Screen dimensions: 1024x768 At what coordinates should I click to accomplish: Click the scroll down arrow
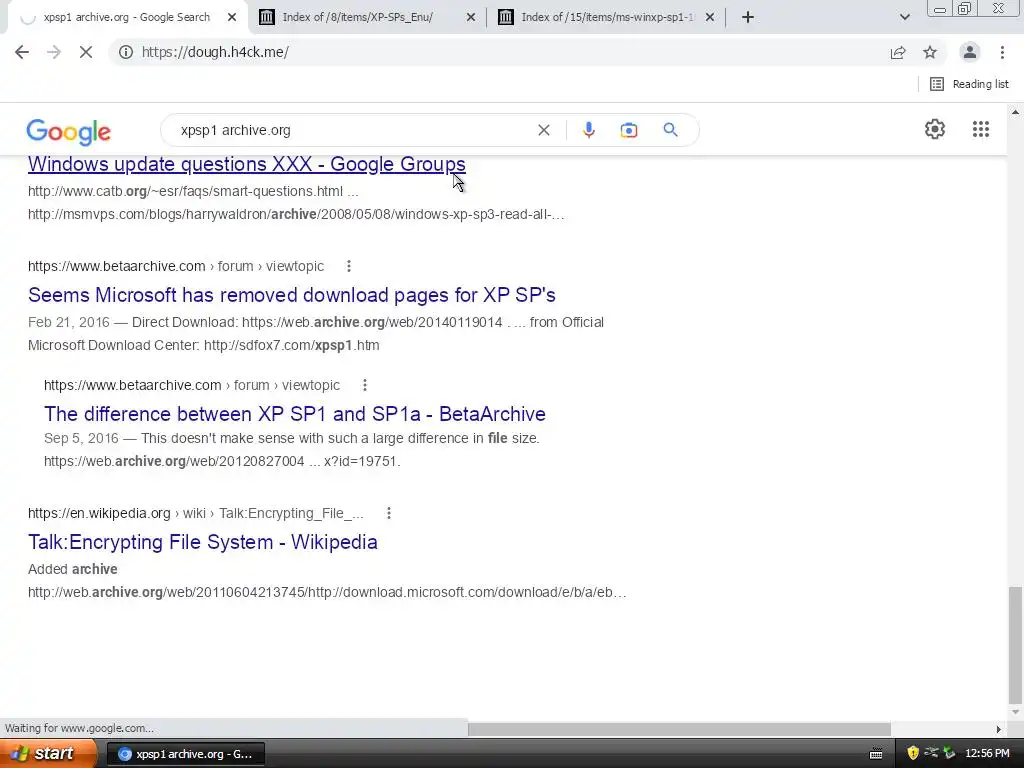[1015, 712]
